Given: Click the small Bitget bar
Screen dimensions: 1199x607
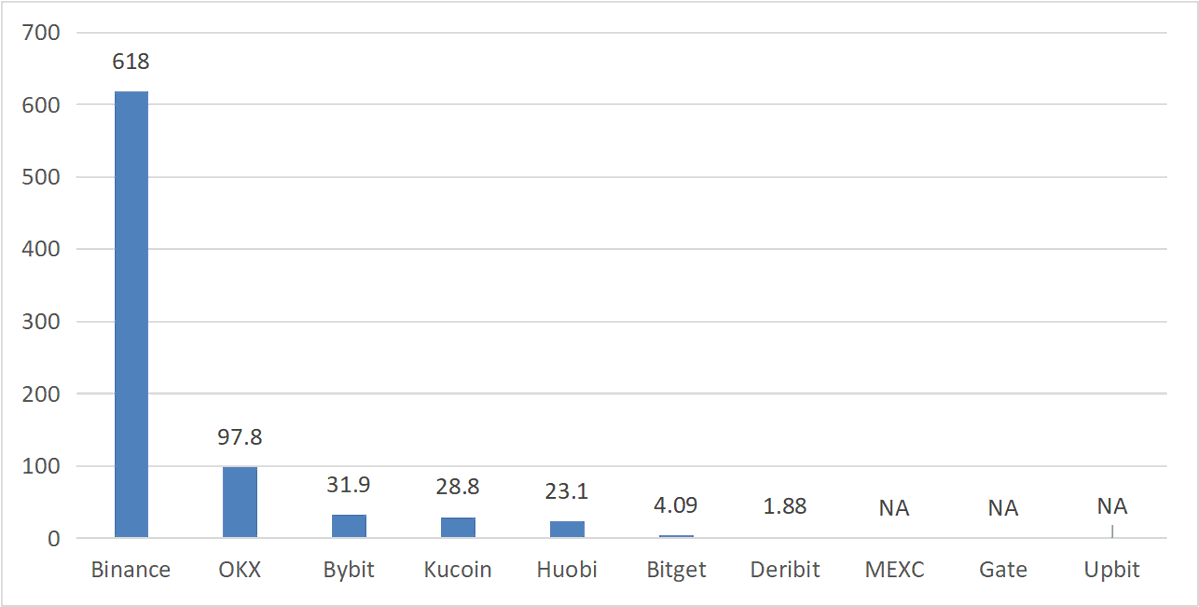Looking at the screenshot, I should [x=676, y=536].
